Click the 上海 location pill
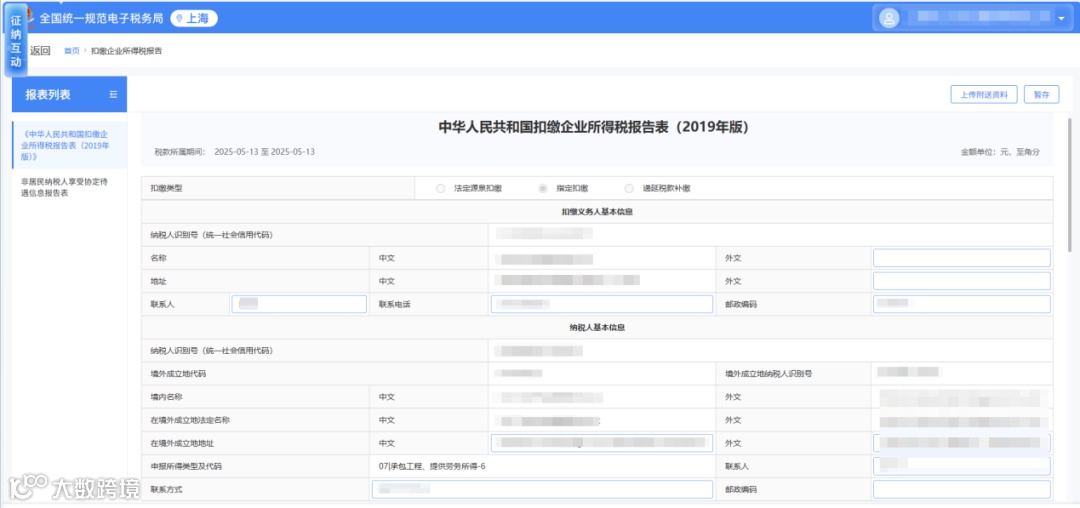1080x508 pixels. point(194,19)
